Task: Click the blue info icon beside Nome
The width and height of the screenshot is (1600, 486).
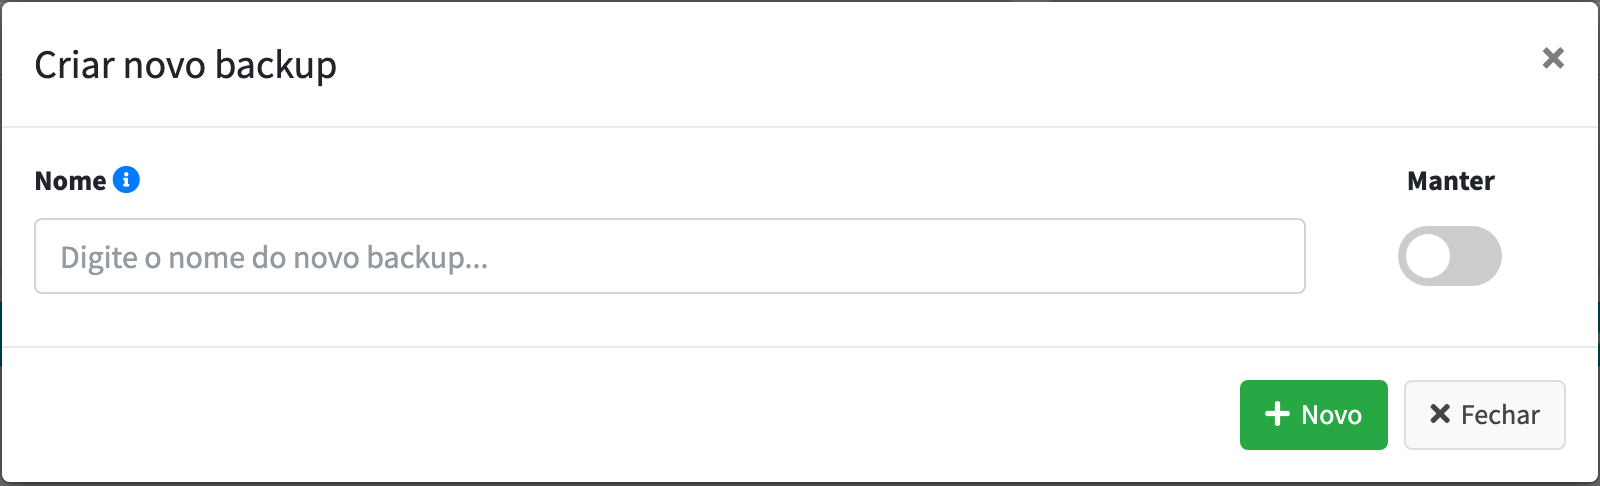Action: (x=126, y=180)
